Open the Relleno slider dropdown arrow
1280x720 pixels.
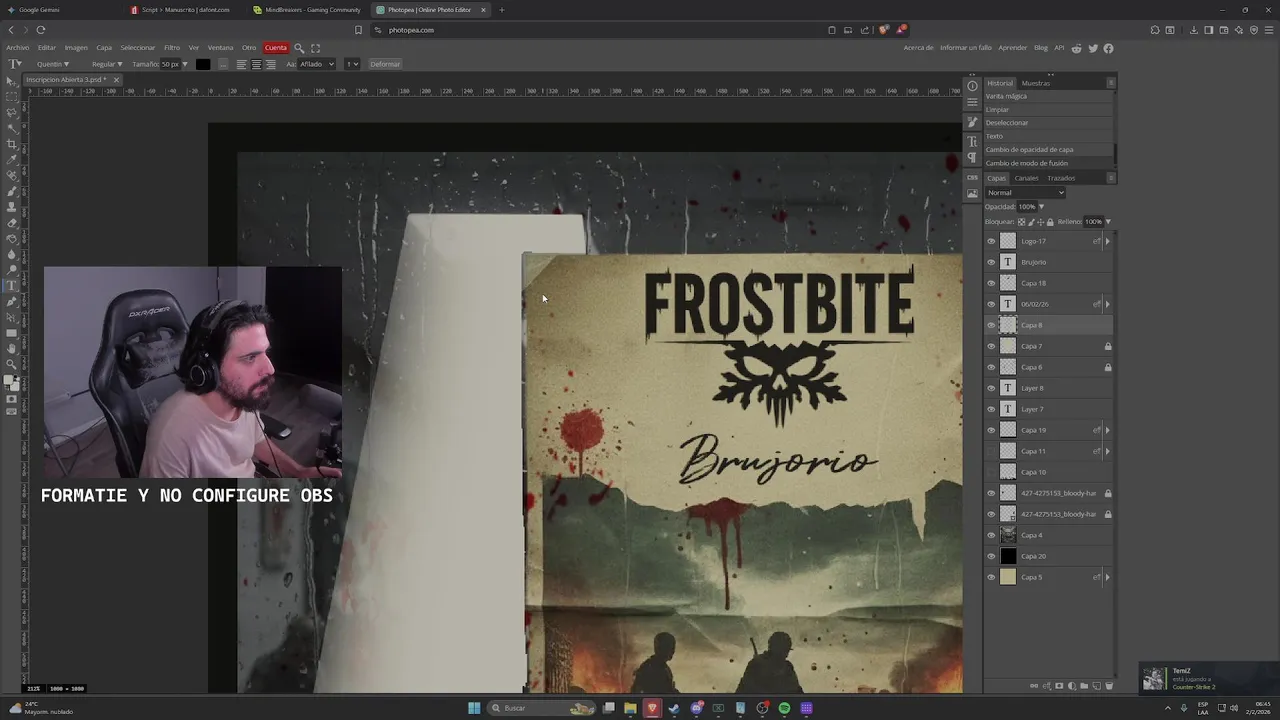click(1108, 222)
